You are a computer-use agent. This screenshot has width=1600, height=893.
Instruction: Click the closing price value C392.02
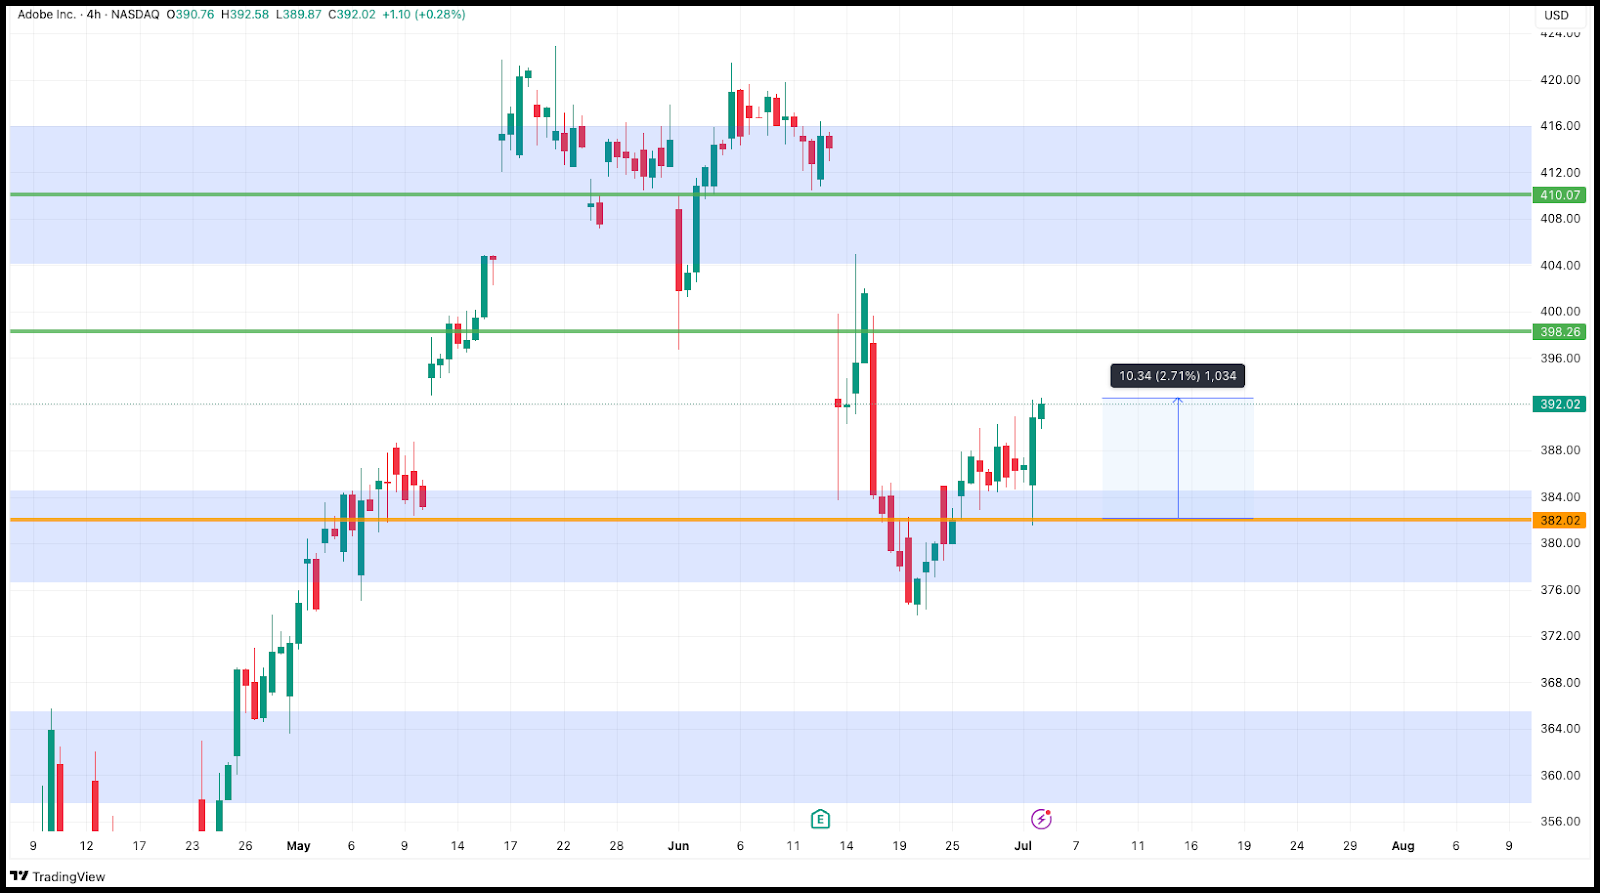[x=352, y=15]
